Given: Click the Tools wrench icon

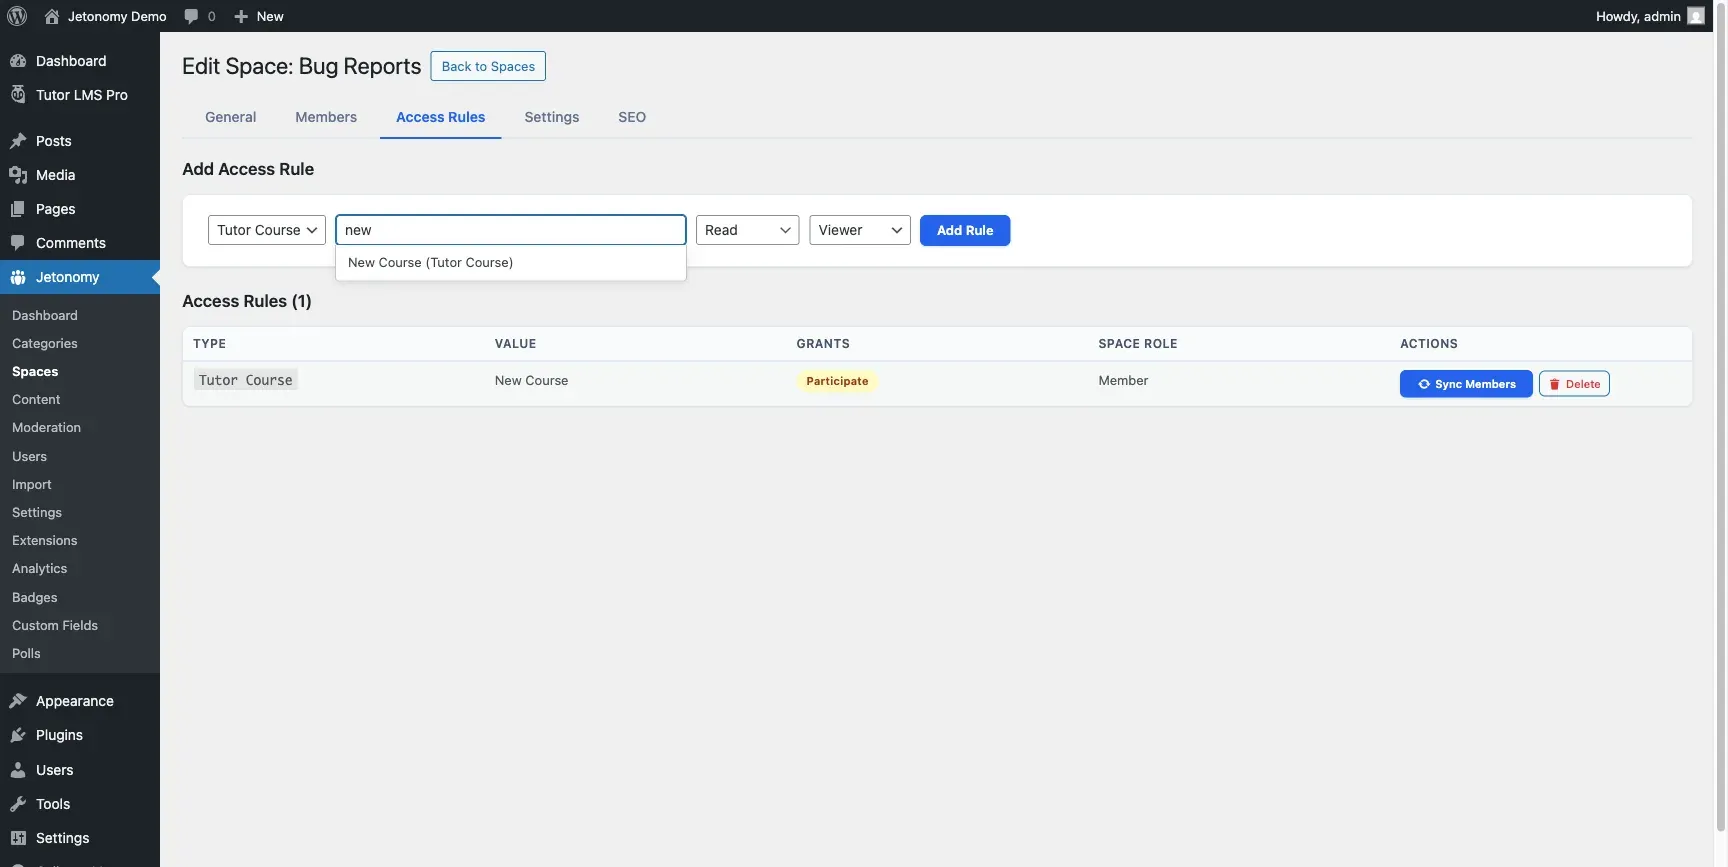Looking at the screenshot, I should pos(18,804).
